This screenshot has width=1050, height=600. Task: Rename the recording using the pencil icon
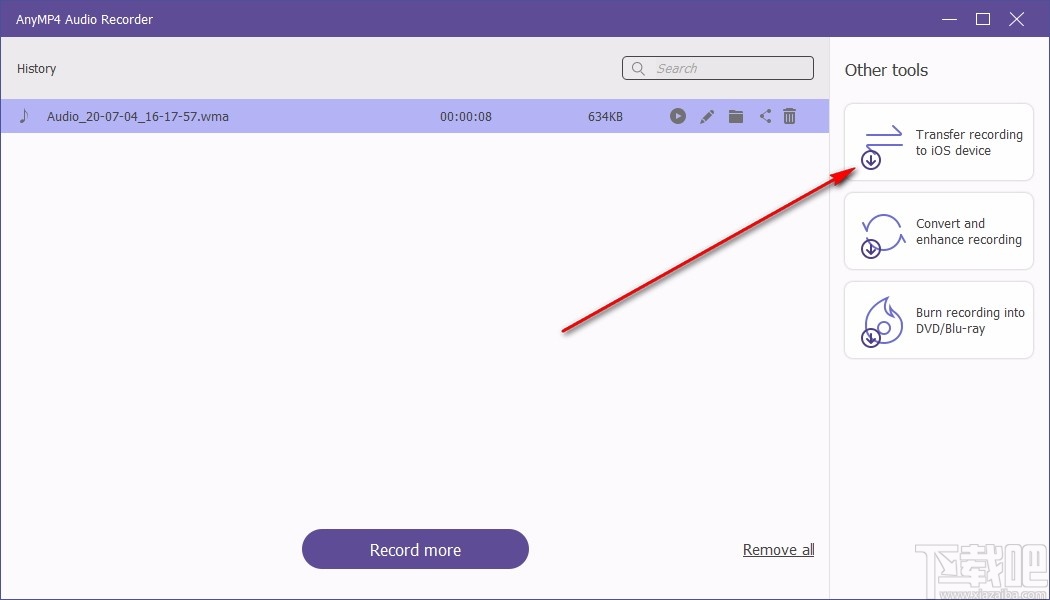pyautogui.click(x=707, y=116)
